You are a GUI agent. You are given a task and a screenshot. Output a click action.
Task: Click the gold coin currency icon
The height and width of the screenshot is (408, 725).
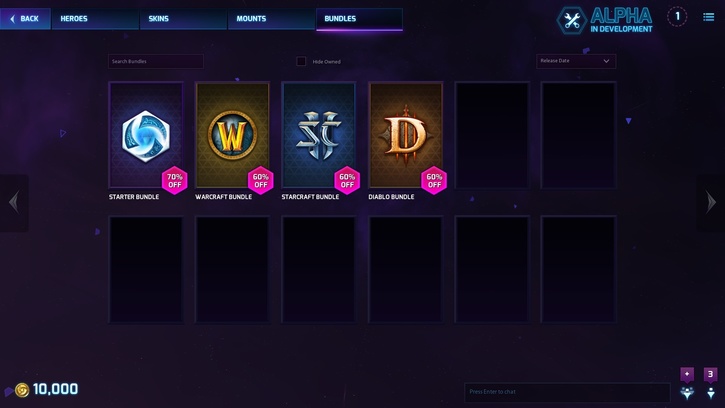pos(22,390)
